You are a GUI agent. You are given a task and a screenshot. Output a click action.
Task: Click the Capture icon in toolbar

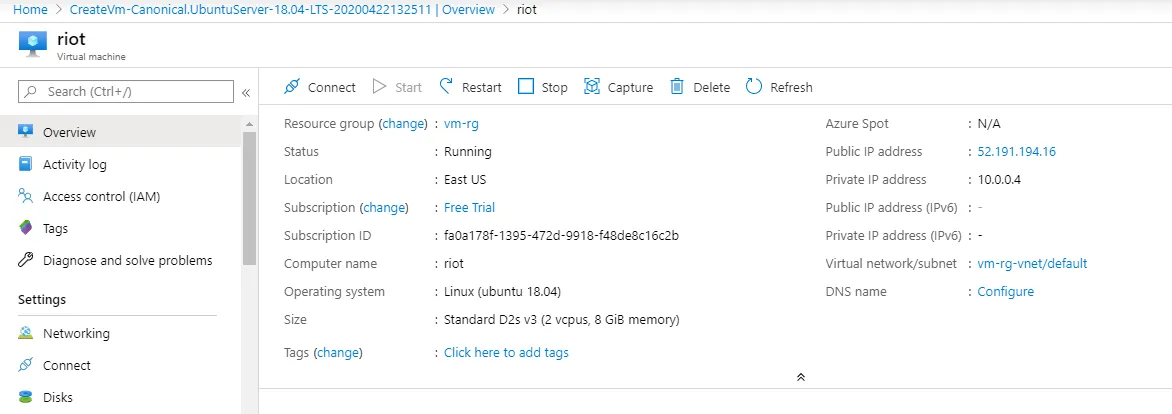592,87
